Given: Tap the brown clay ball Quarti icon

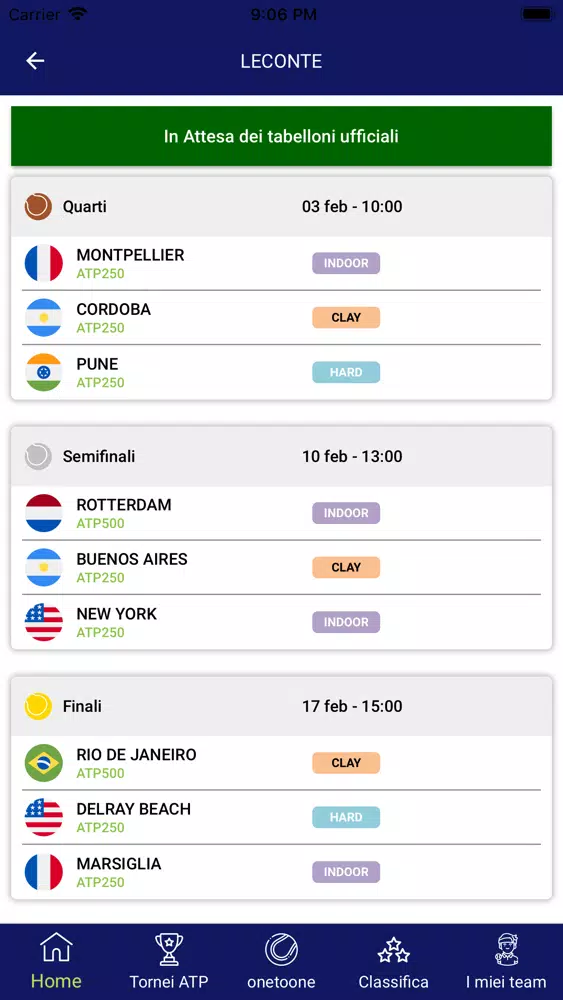Looking at the screenshot, I should (38, 207).
